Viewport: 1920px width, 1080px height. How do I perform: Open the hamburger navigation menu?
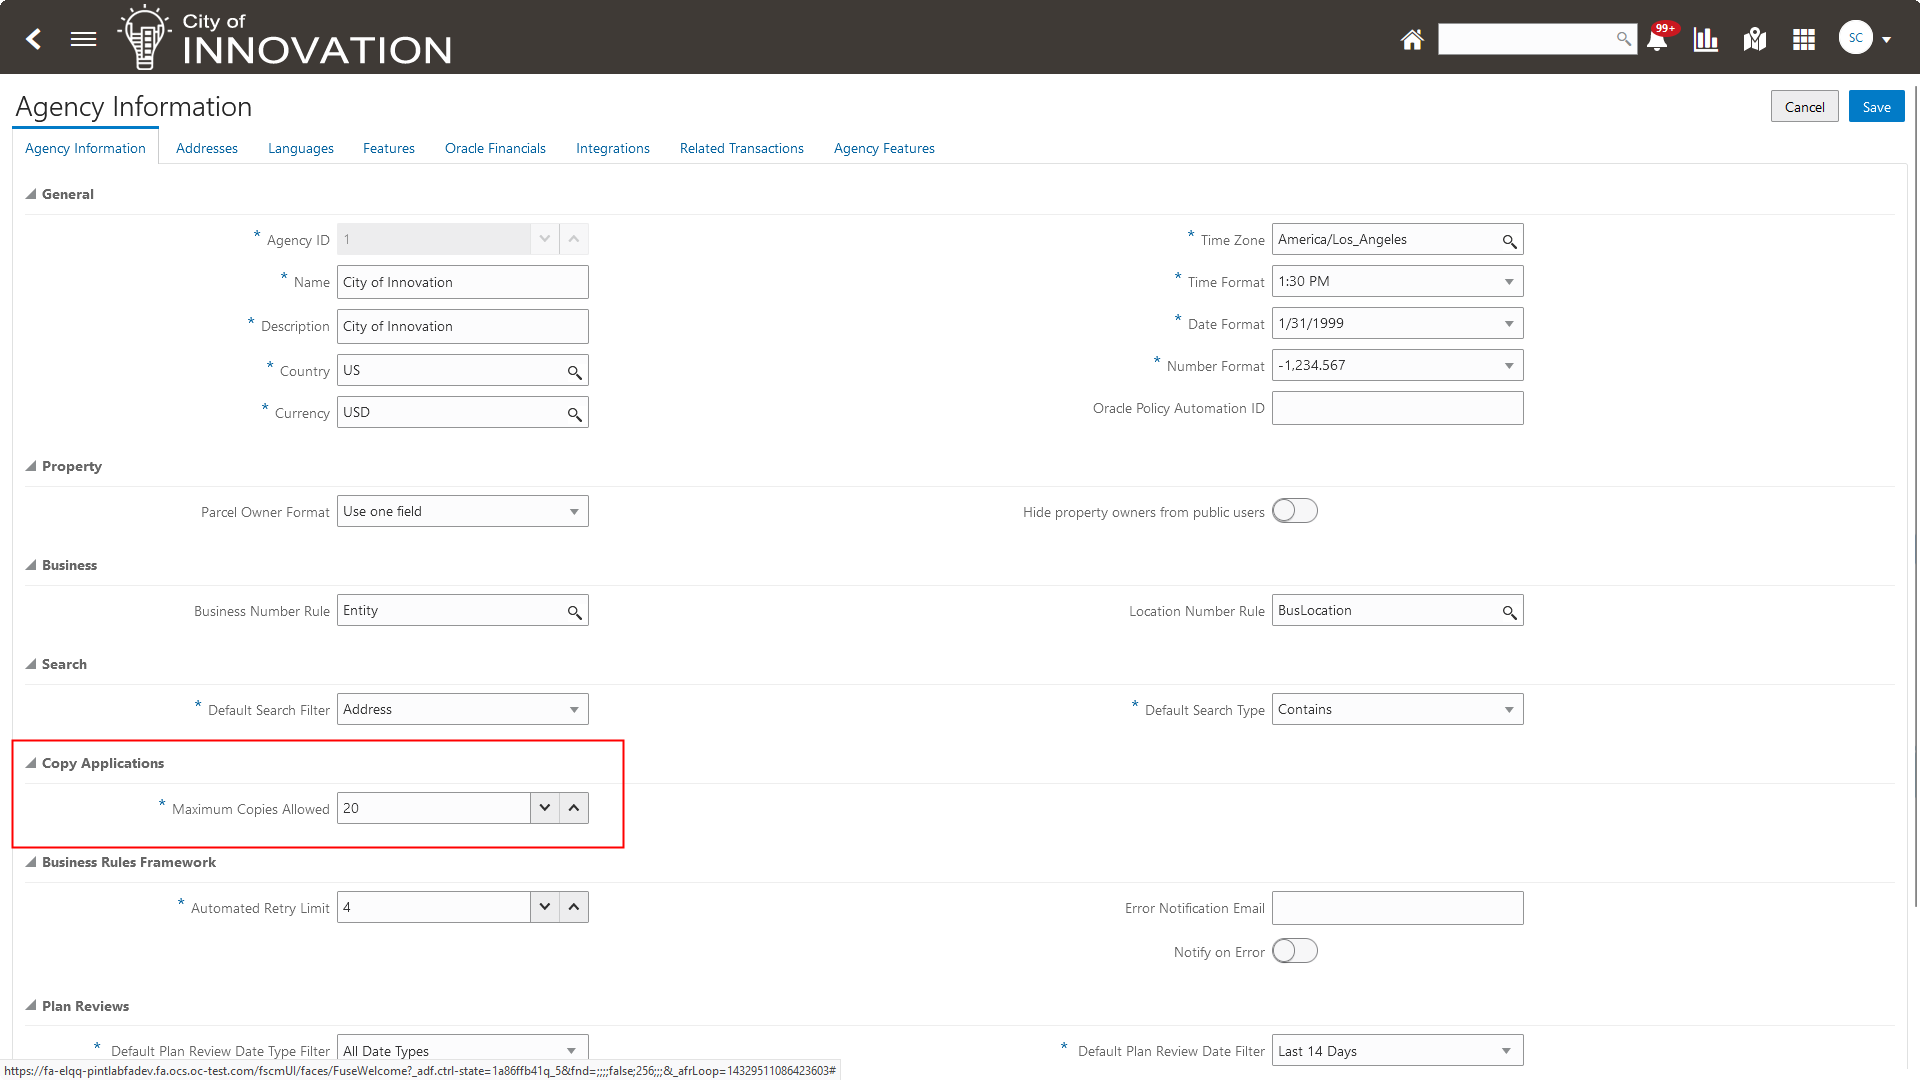84,39
